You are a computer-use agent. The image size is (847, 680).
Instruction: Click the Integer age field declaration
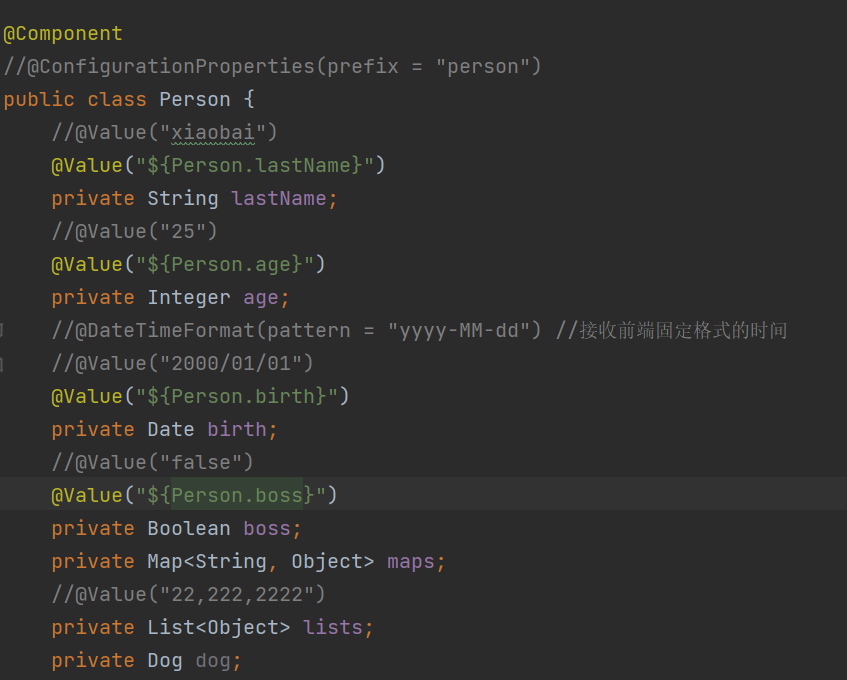pyautogui.click(x=171, y=298)
